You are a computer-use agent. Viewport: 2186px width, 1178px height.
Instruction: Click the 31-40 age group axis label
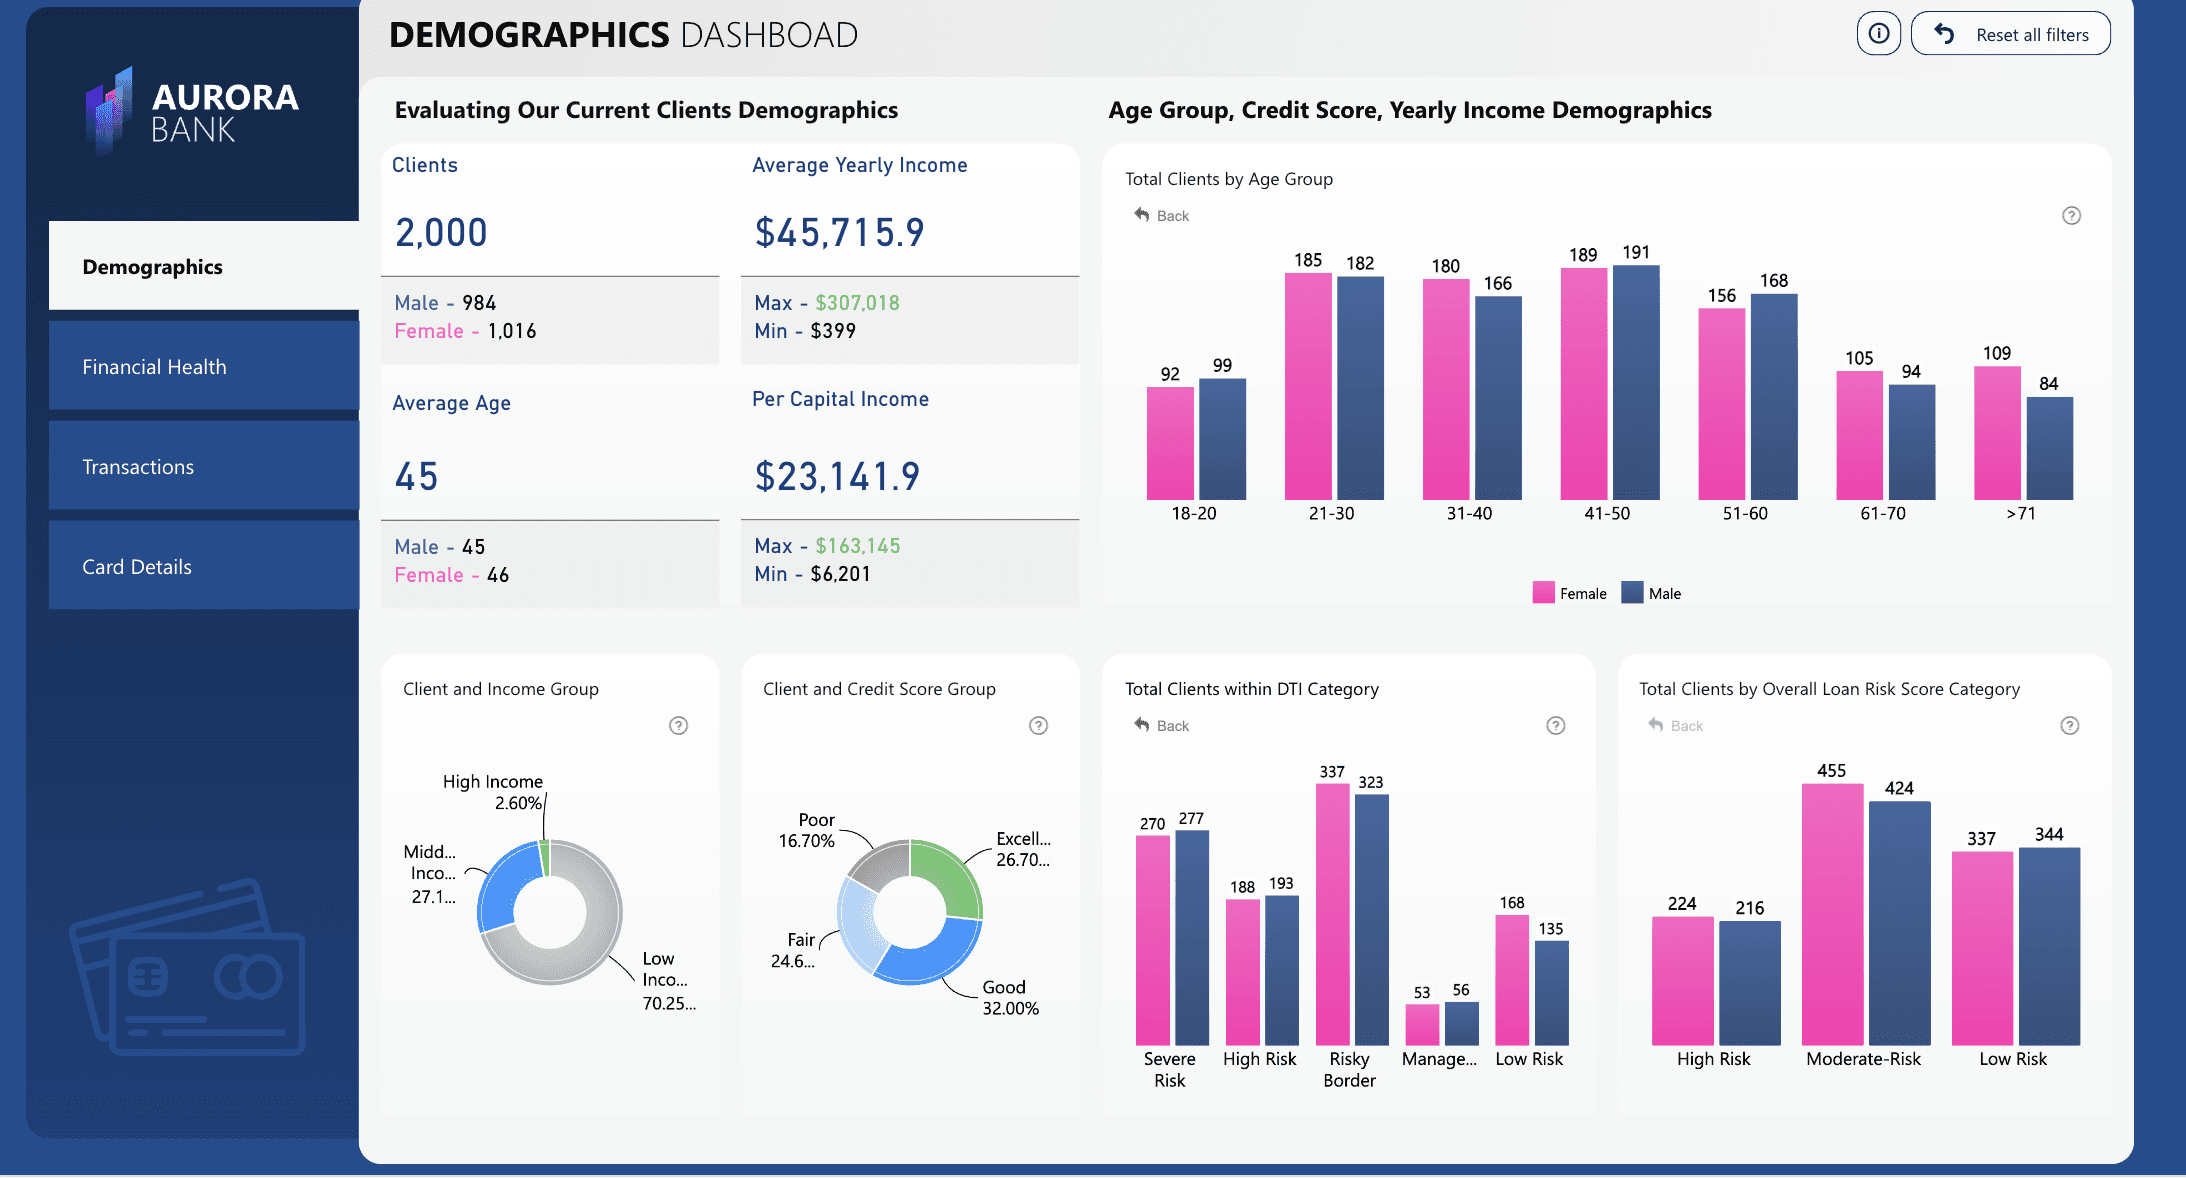1469,513
